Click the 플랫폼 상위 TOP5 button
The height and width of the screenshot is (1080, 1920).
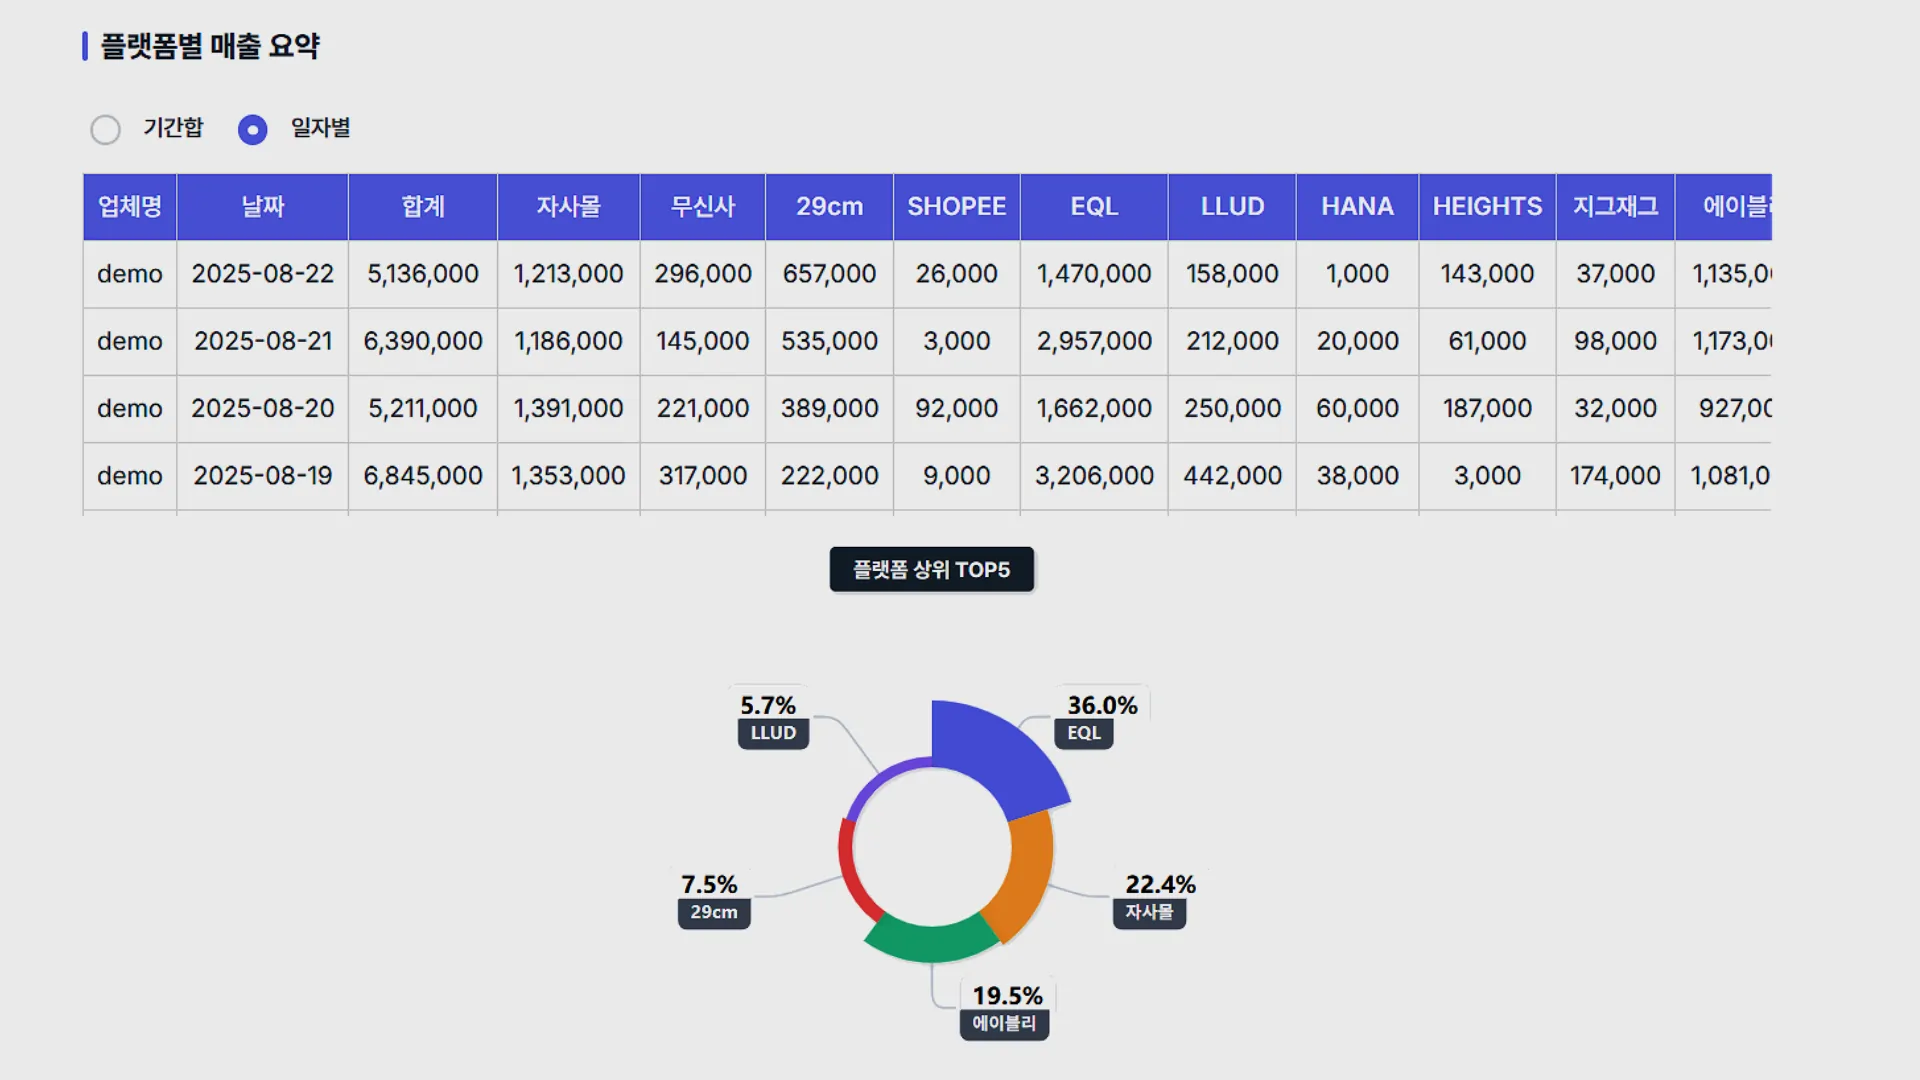coord(931,570)
